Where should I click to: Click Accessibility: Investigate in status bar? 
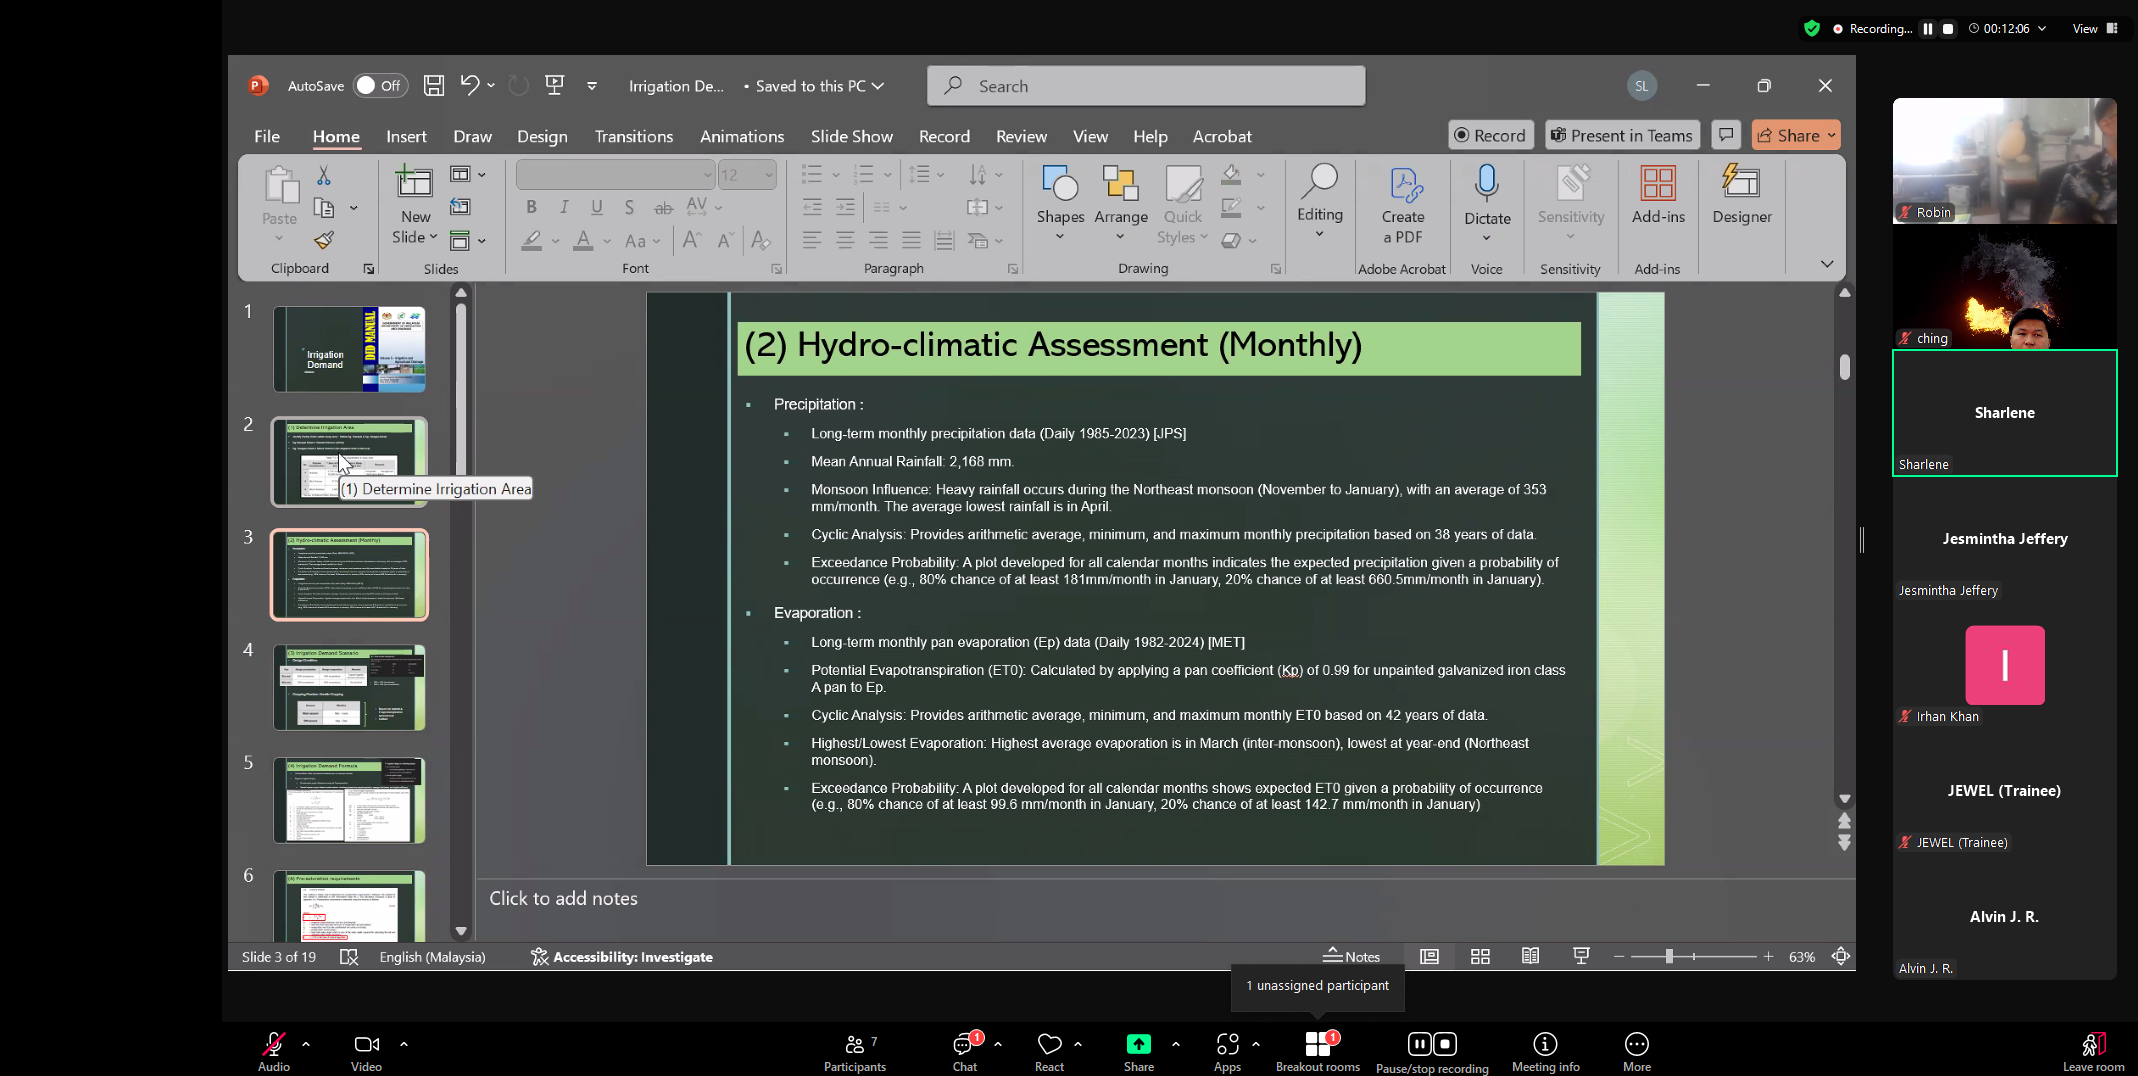coord(622,957)
